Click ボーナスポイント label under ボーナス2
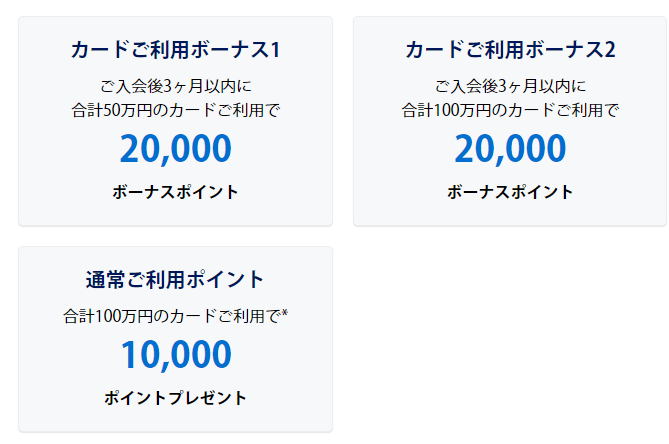Viewport: 669px width, 444px height. pyautogui.click(x=510, y=192)
